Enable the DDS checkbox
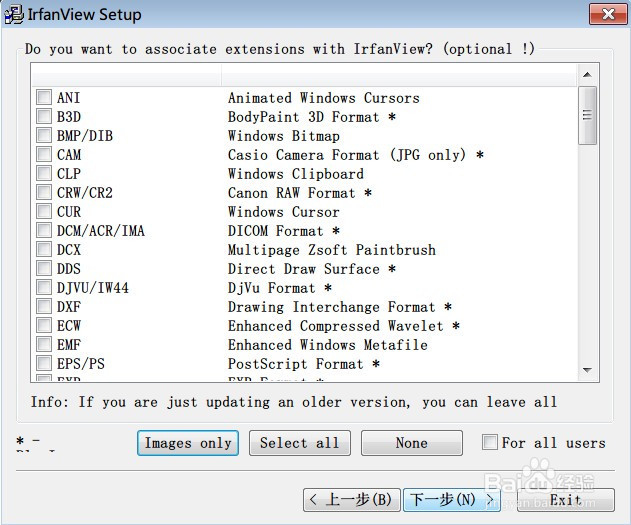Screen dimensions: 631x525 (44, 268)
